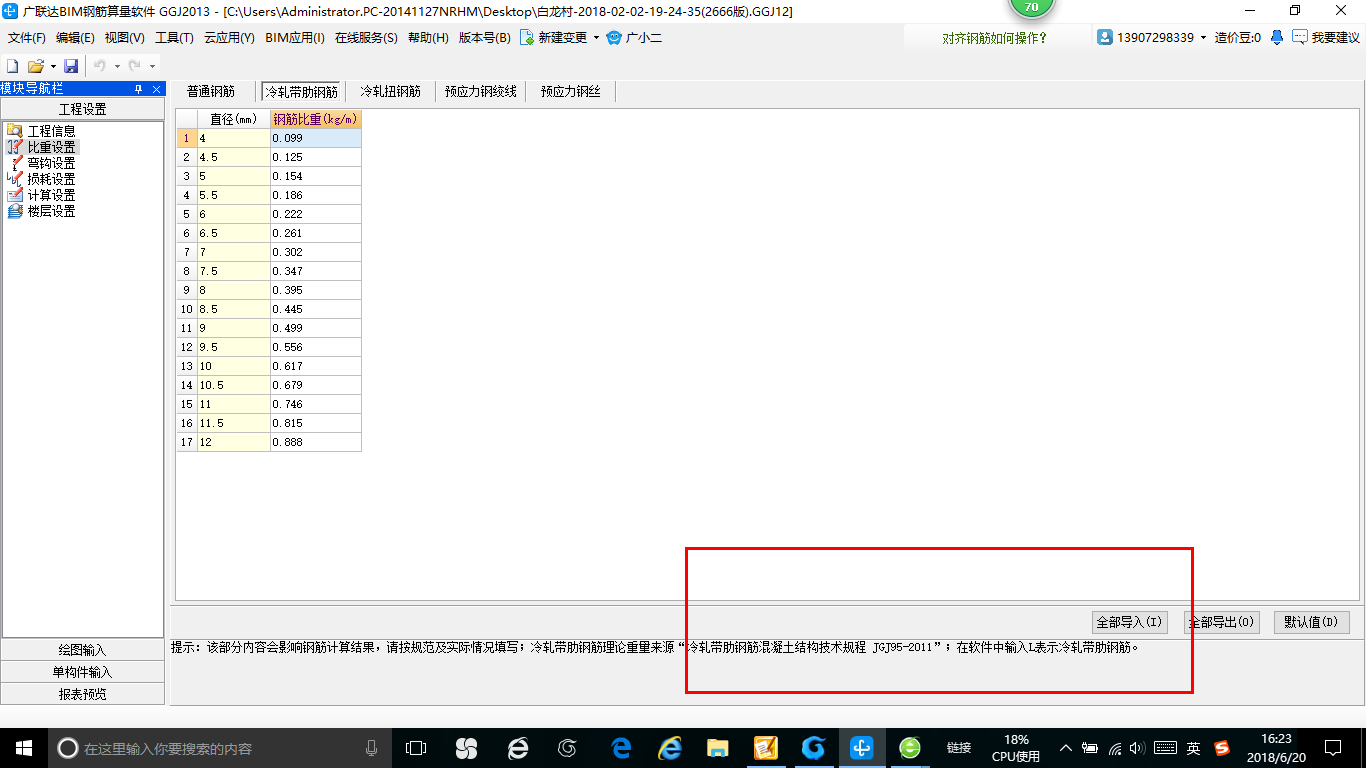Click the 钢筋比重(kg/m) column header

click(316, 119)
